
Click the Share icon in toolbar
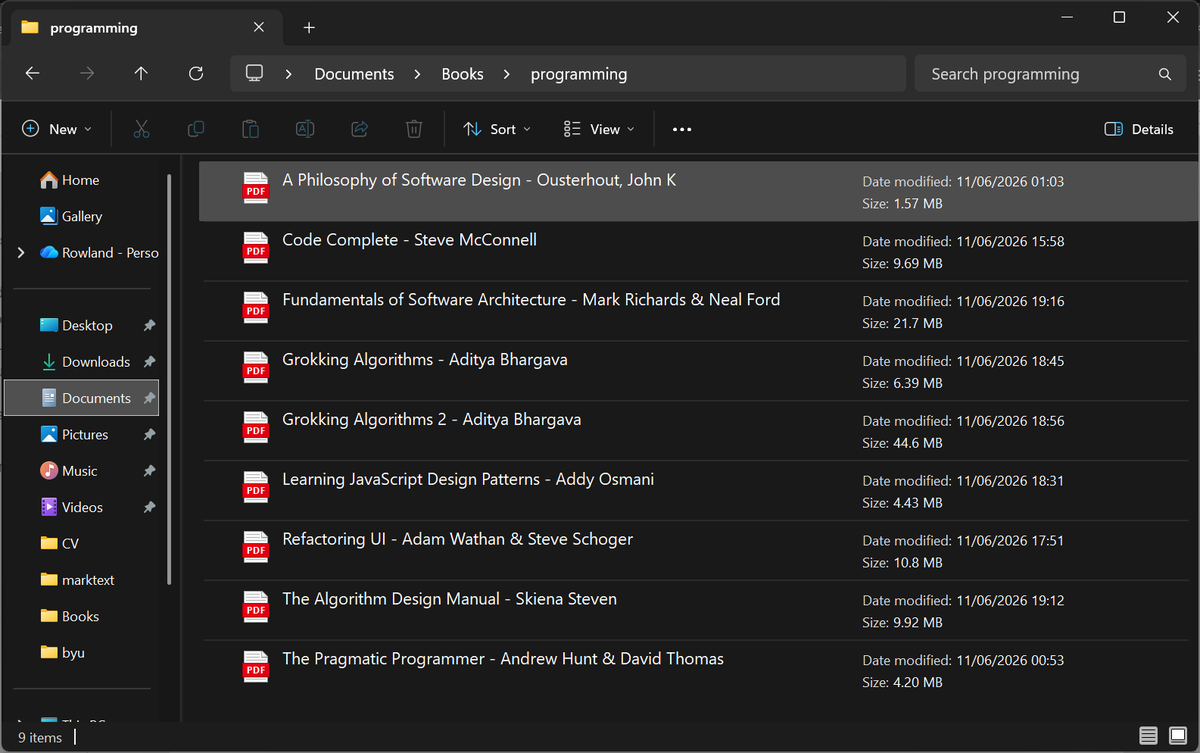click(x=359, y=129)
